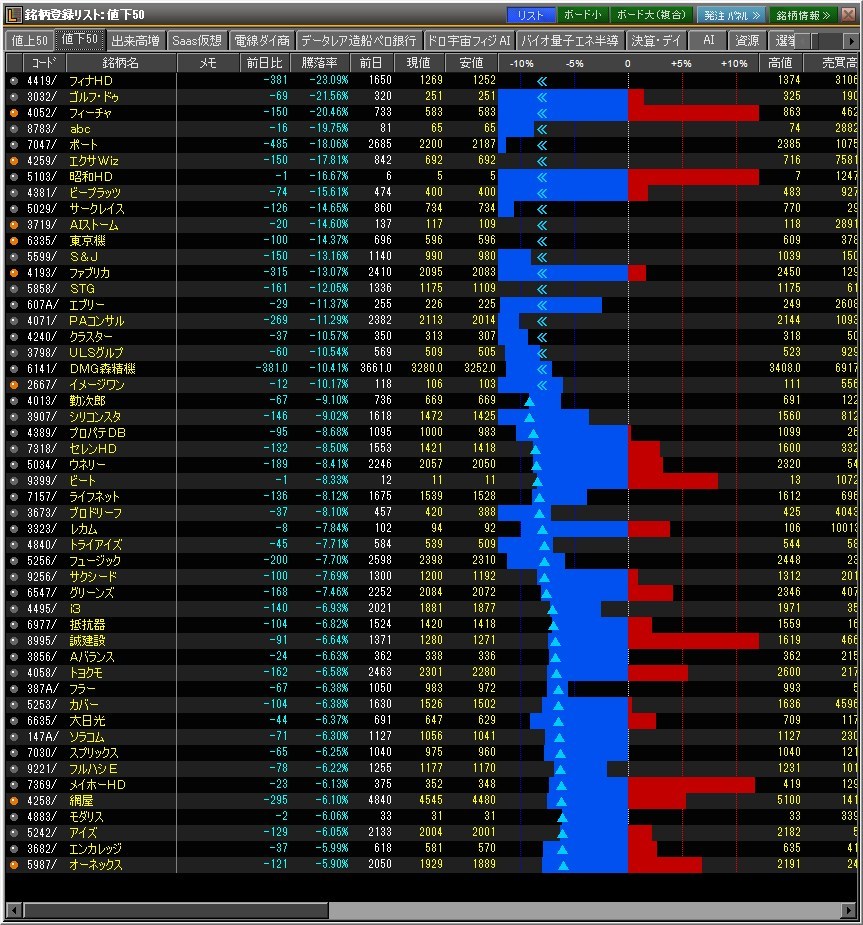Screen dimensions: 863x925
Task: Click the app icon in the title bar
Action: (x=14, y=14)
